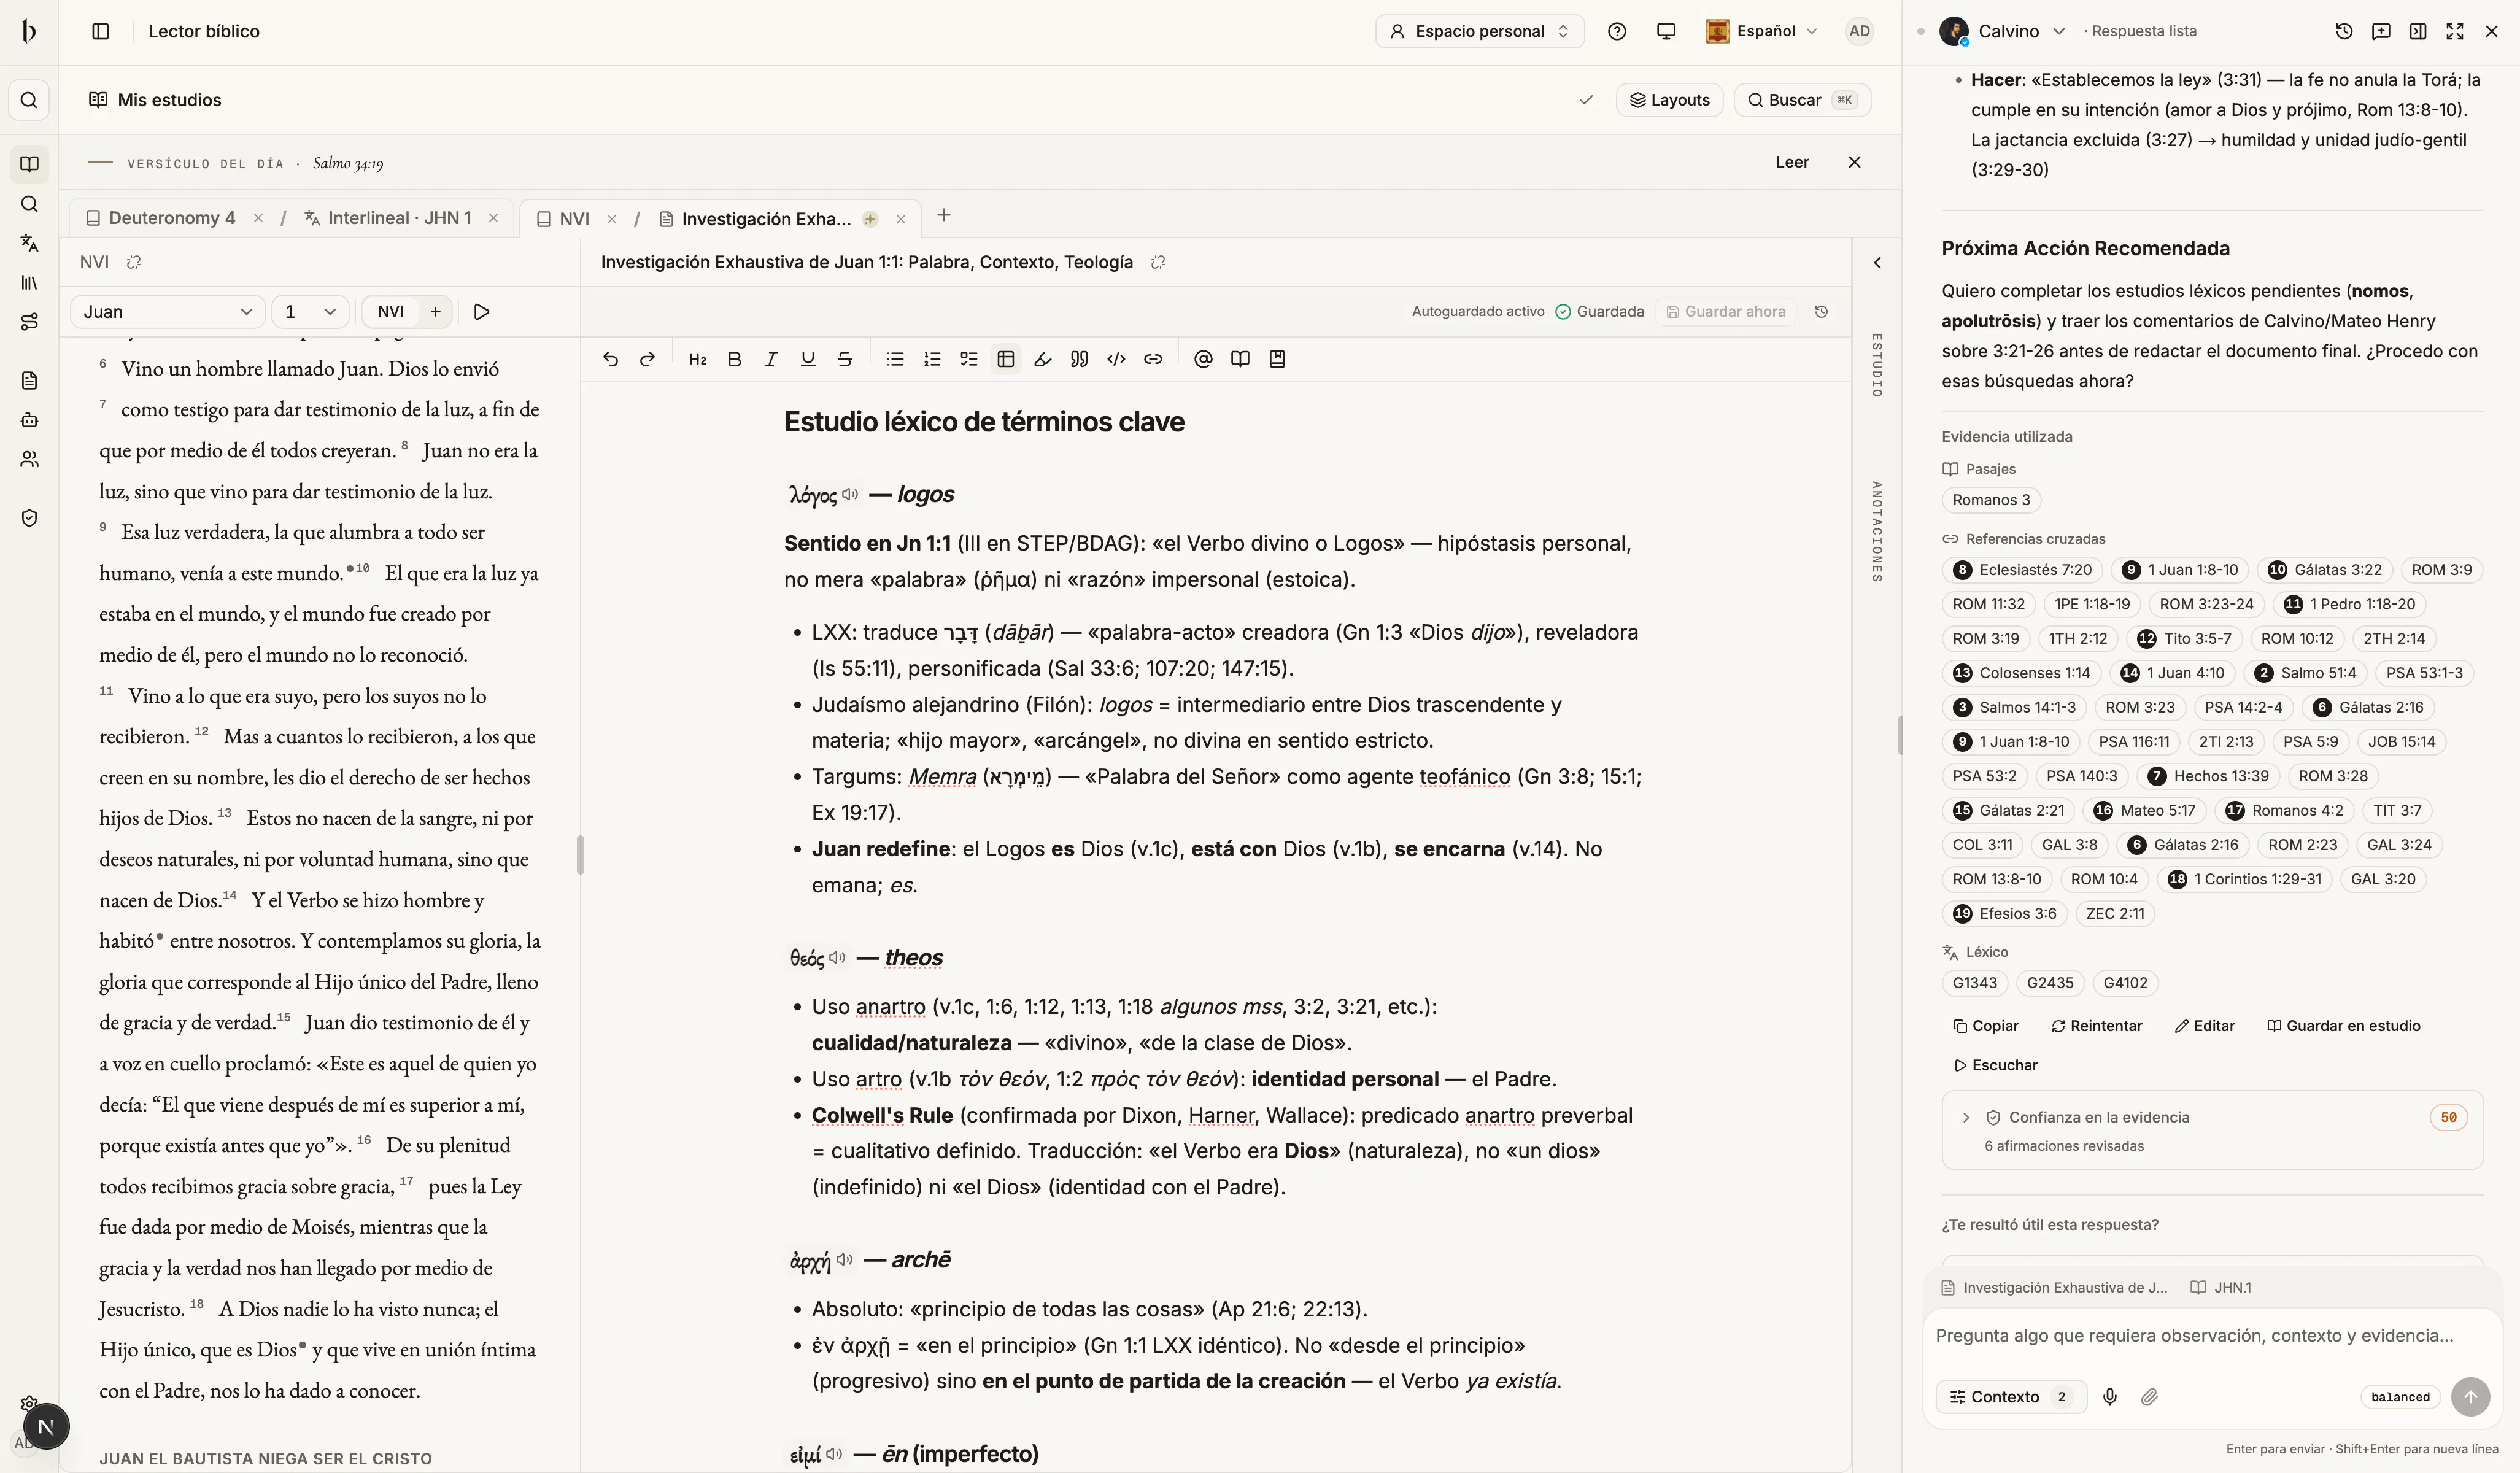Collapse the right study side panel chevron
The height and width of the screenshot is (1473, 2520).
click(x=1877, y=263)
